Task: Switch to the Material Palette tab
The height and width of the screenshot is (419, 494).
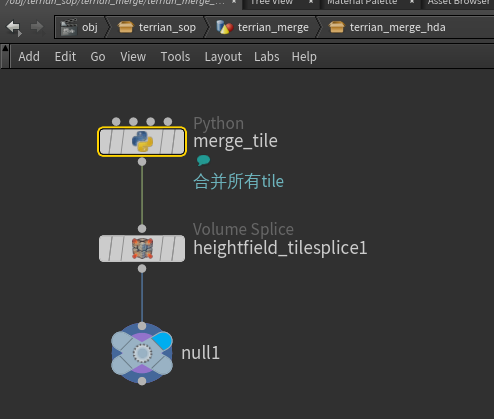Action: (362, 3)
